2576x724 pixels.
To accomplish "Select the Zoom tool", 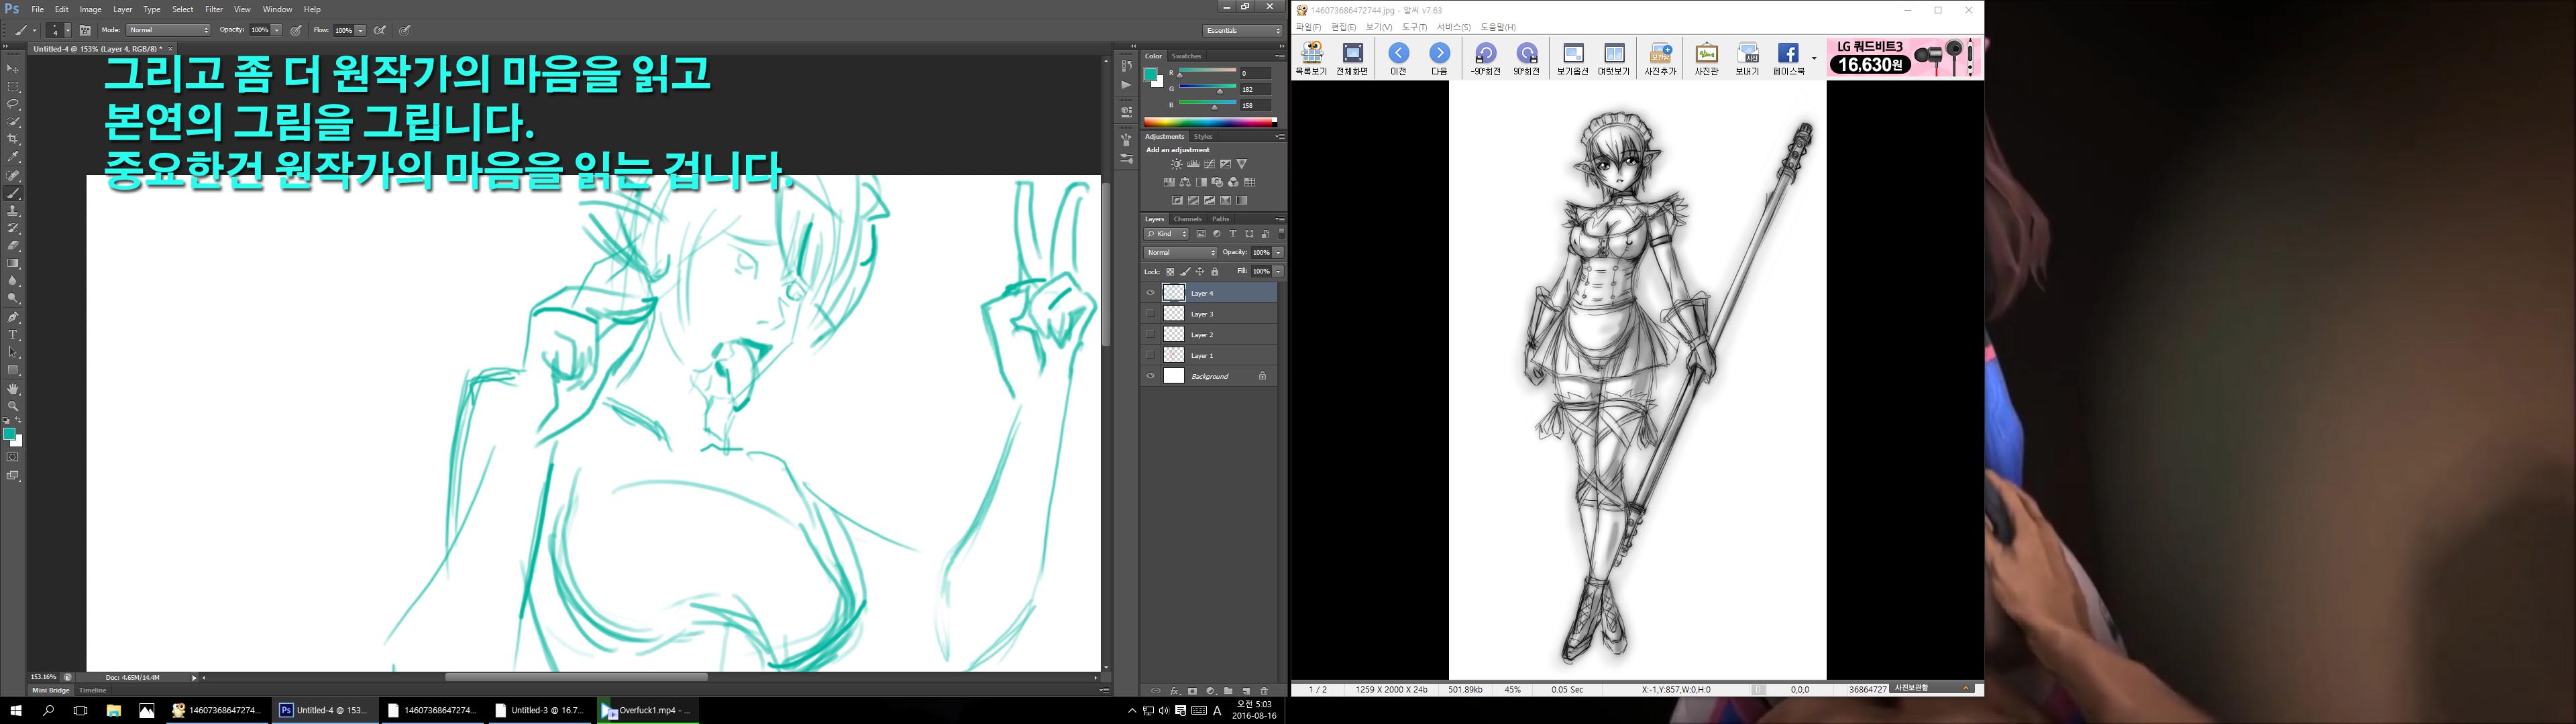I will click(x=13, y=406).
